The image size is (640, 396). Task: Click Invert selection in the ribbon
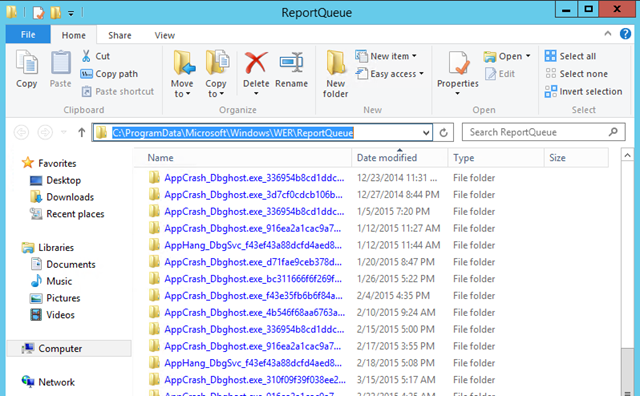[x=584, y=91]
